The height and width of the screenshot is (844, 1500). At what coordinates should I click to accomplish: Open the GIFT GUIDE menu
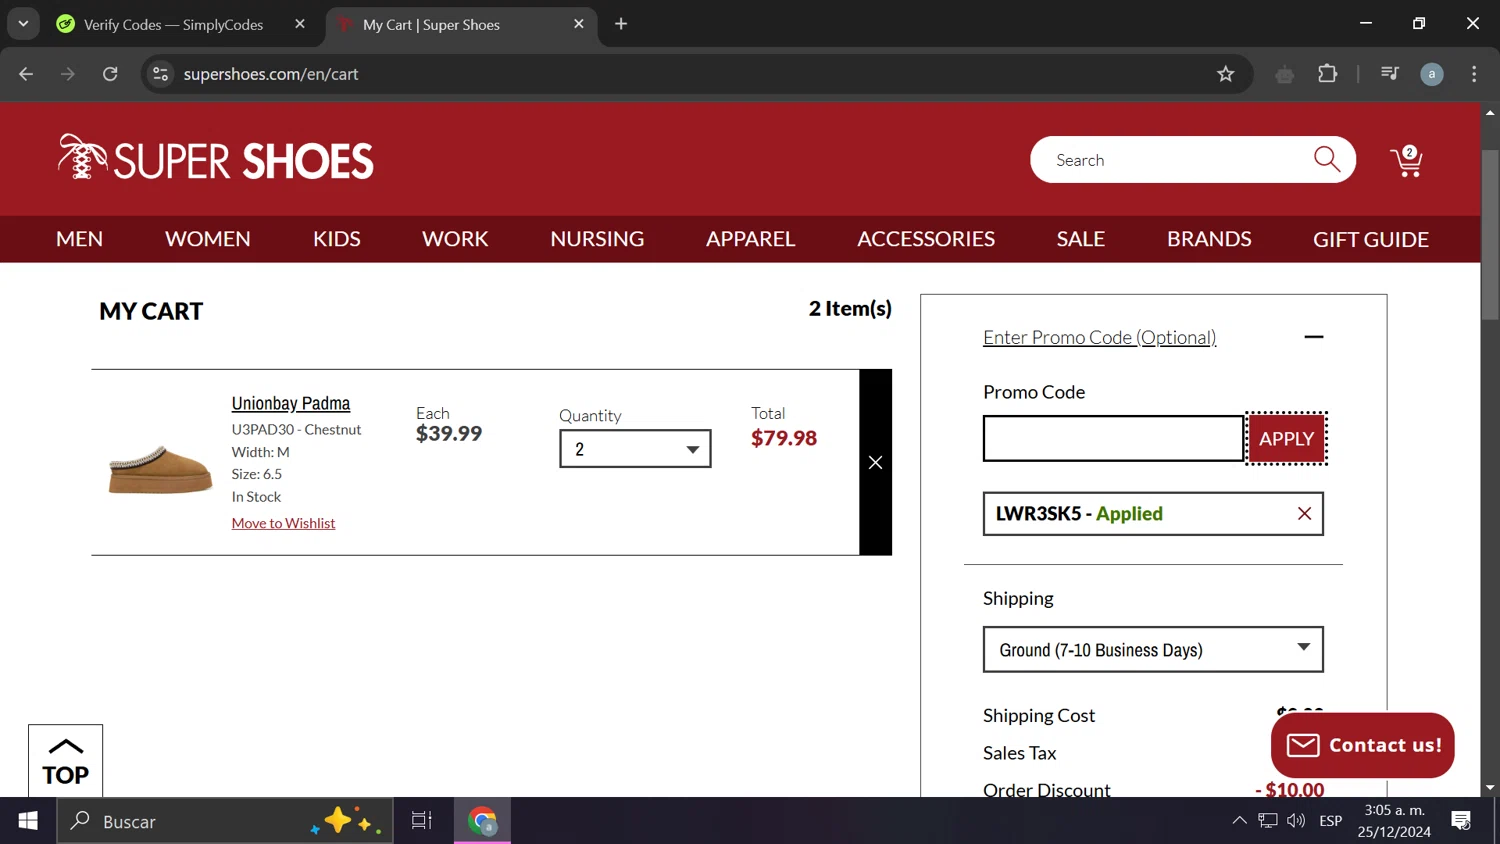(x=1371, y=239)
